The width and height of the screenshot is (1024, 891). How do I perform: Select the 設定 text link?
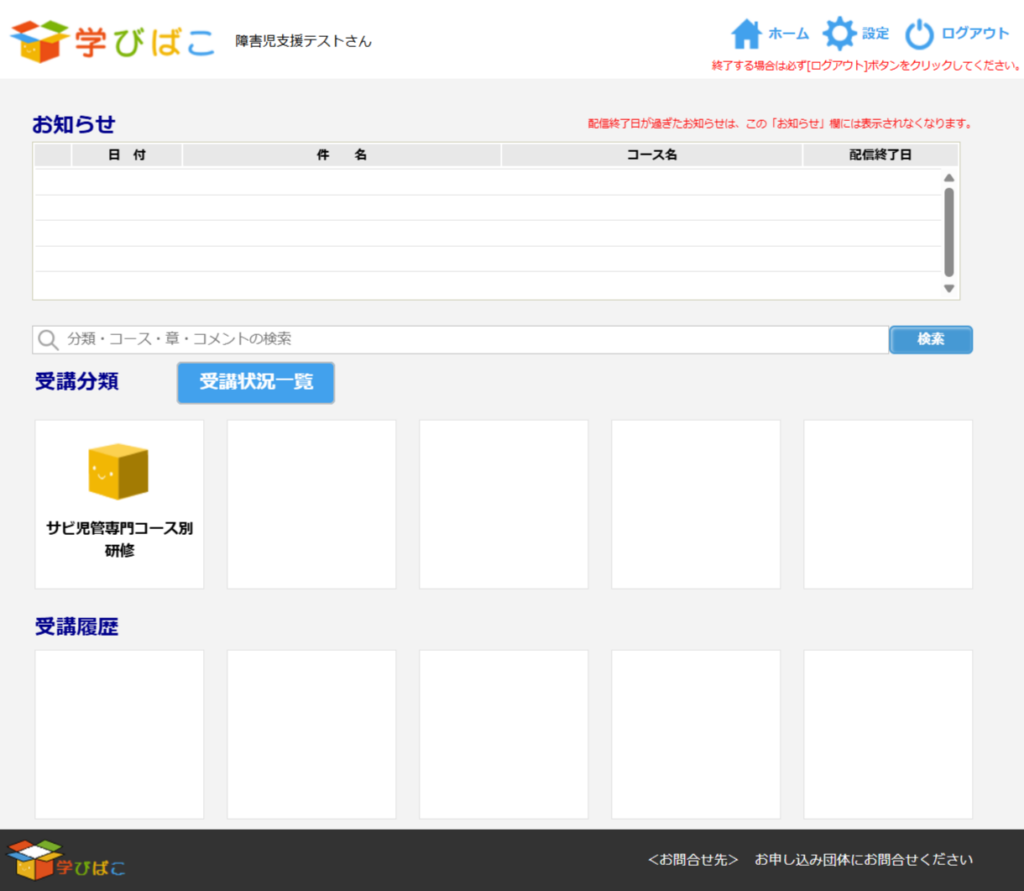(x=875, y=34)
